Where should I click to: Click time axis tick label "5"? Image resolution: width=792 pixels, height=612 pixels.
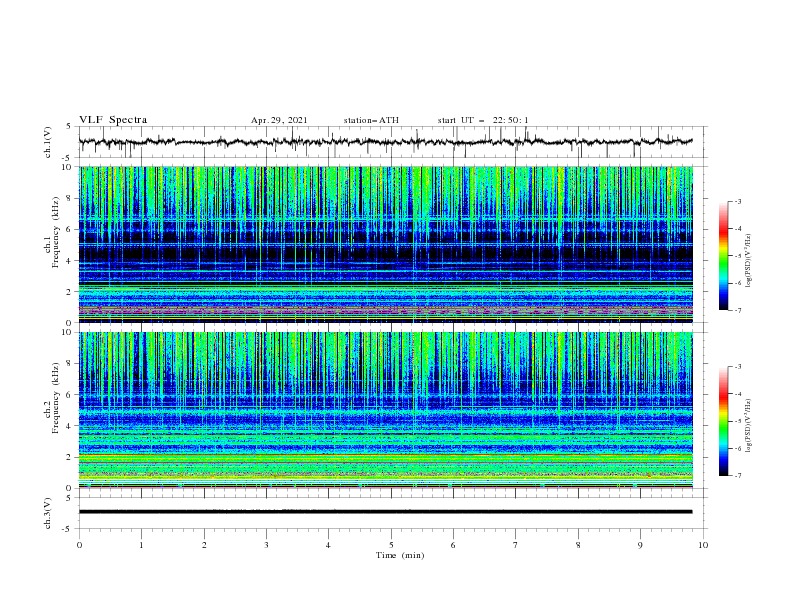pyautogui.click(x=391, y=545)
